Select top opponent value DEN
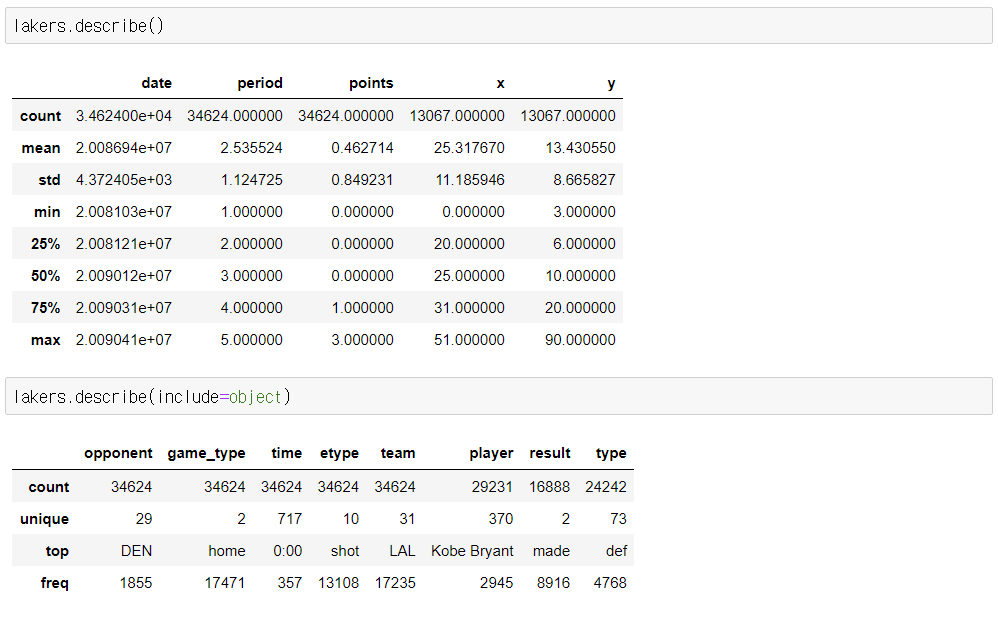 coord(137,551)
